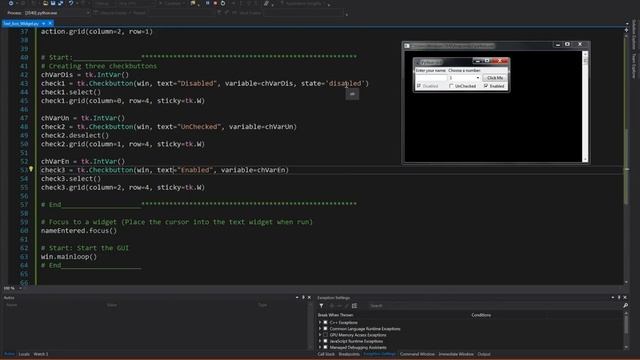Close the Autos panel
The image size is (640, 360).
(x=309, y=298)
